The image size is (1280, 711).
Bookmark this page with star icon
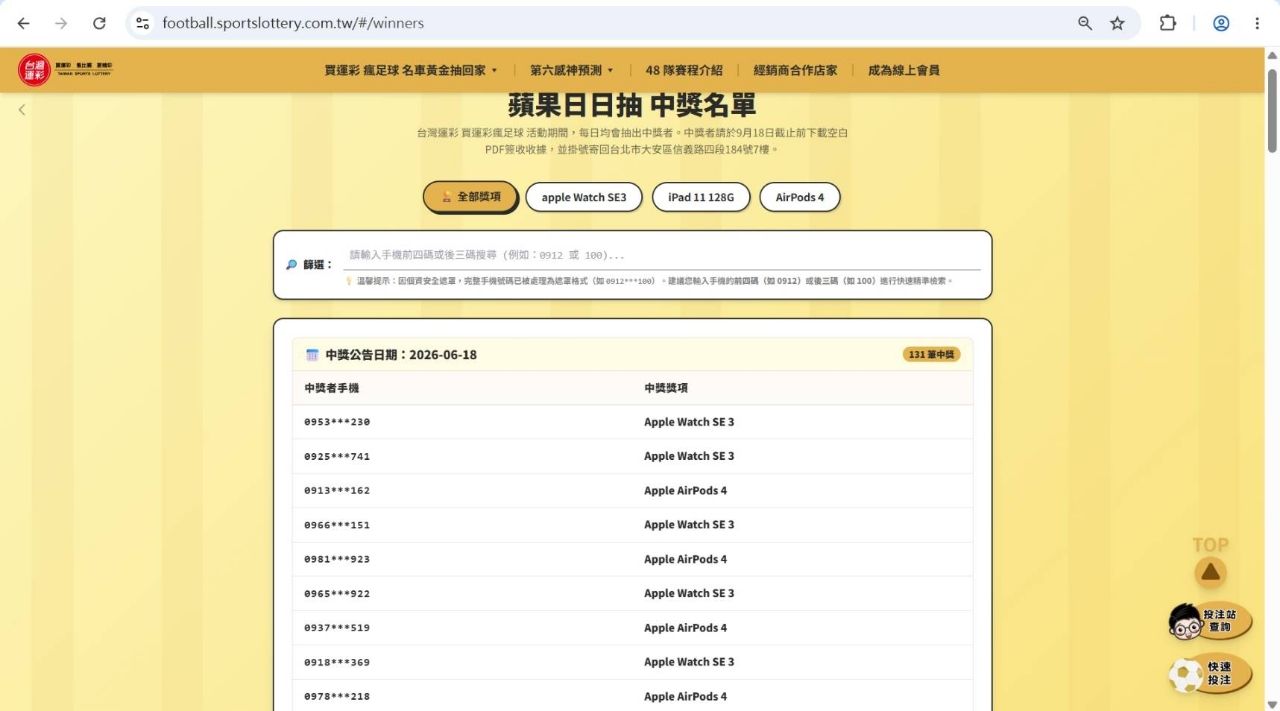(1117, 23)
